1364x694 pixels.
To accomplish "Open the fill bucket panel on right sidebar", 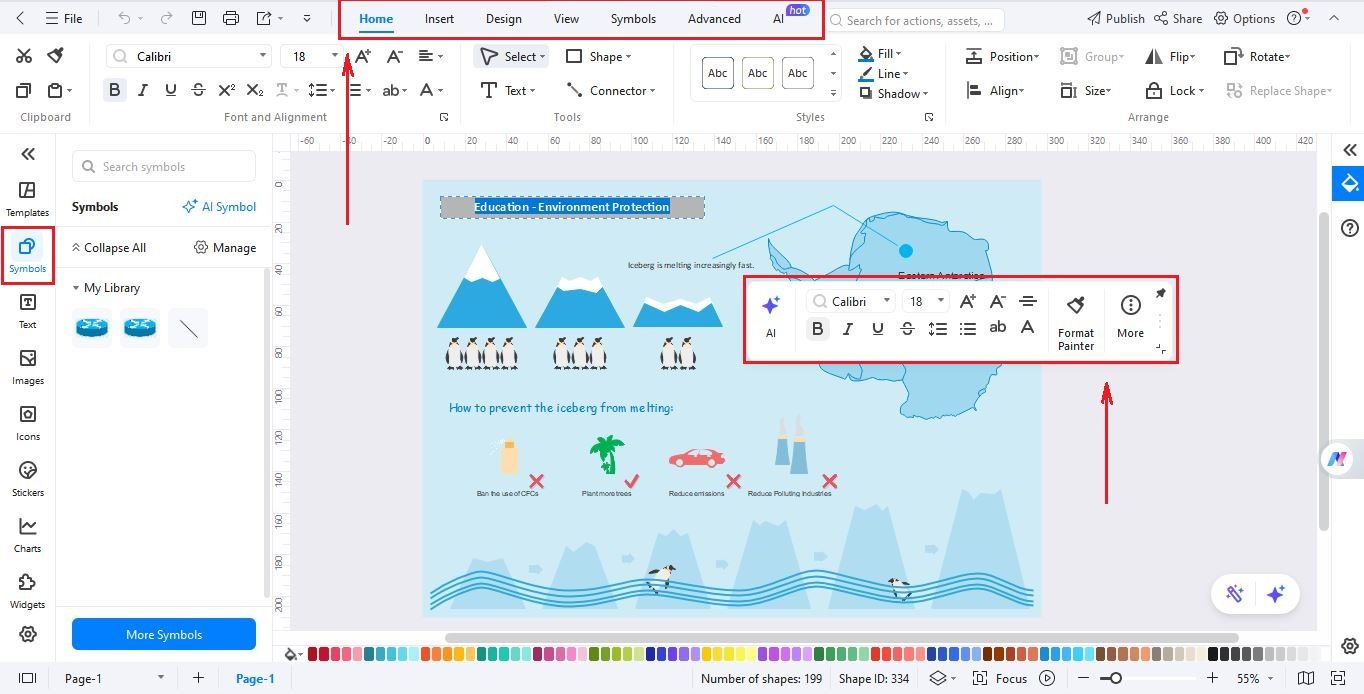I will point(1349,184).
